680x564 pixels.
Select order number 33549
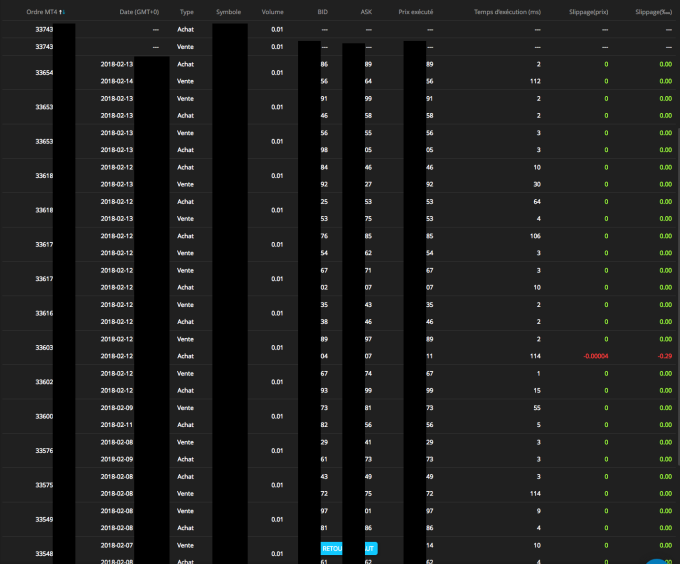pyautogui.click(x=44, y=519)
